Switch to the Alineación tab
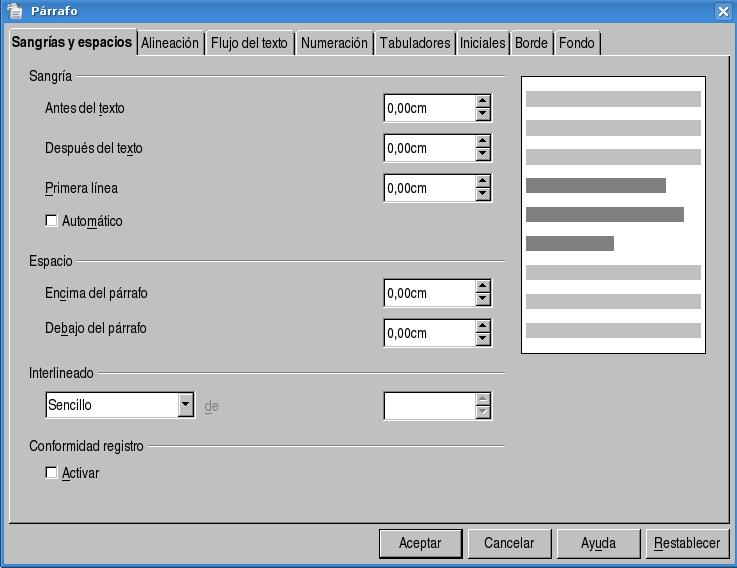Viewport: 737px width, 568px height. point(170,43)
